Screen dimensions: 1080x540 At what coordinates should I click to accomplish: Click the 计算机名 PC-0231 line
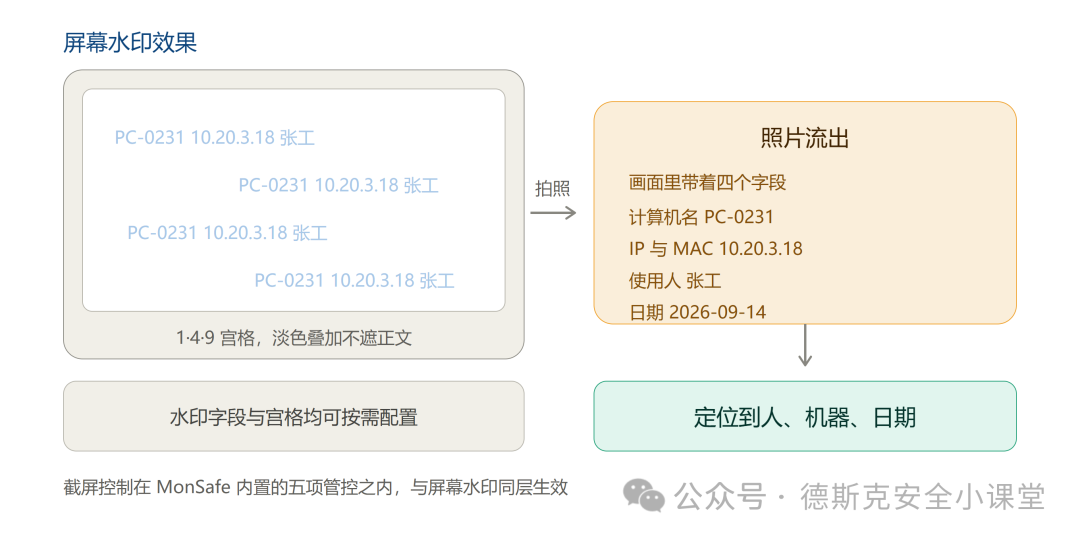pyautogui.click(x=701, y=218)
